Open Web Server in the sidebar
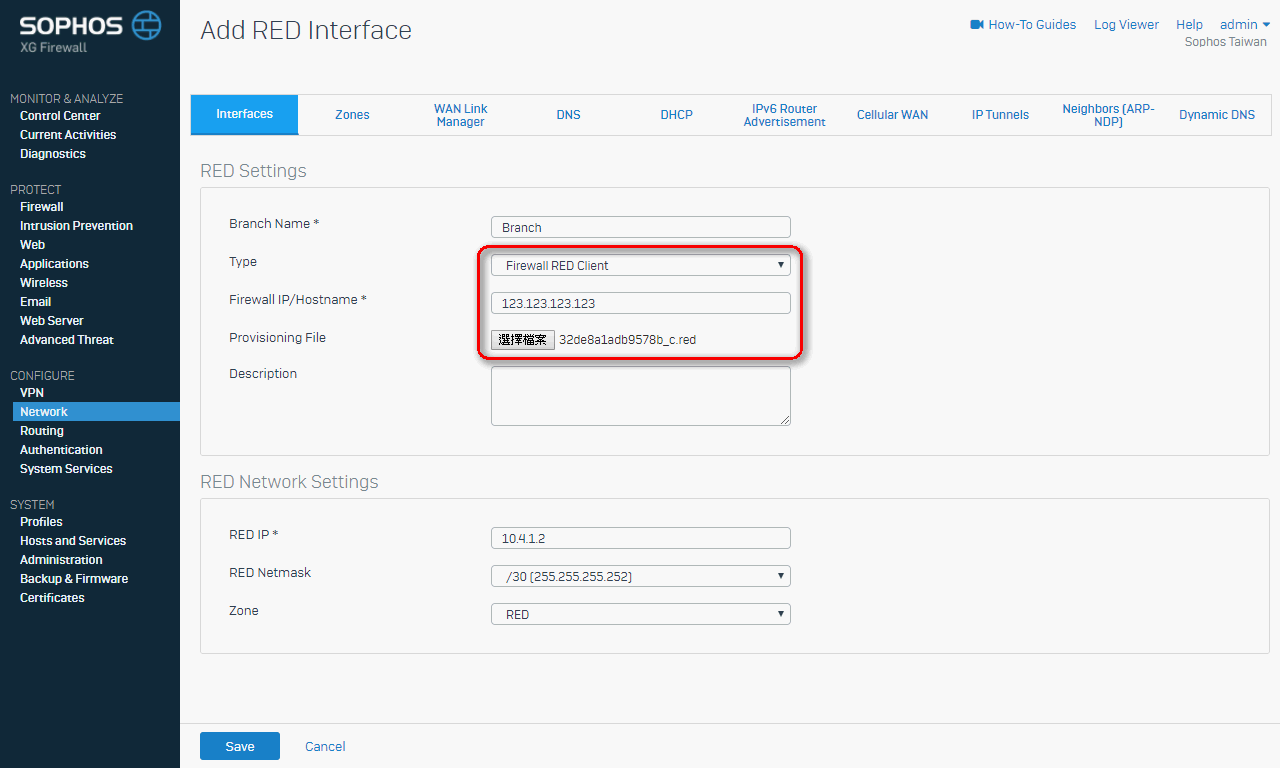This screenshot has height=768, width=1280. point(52,321)
